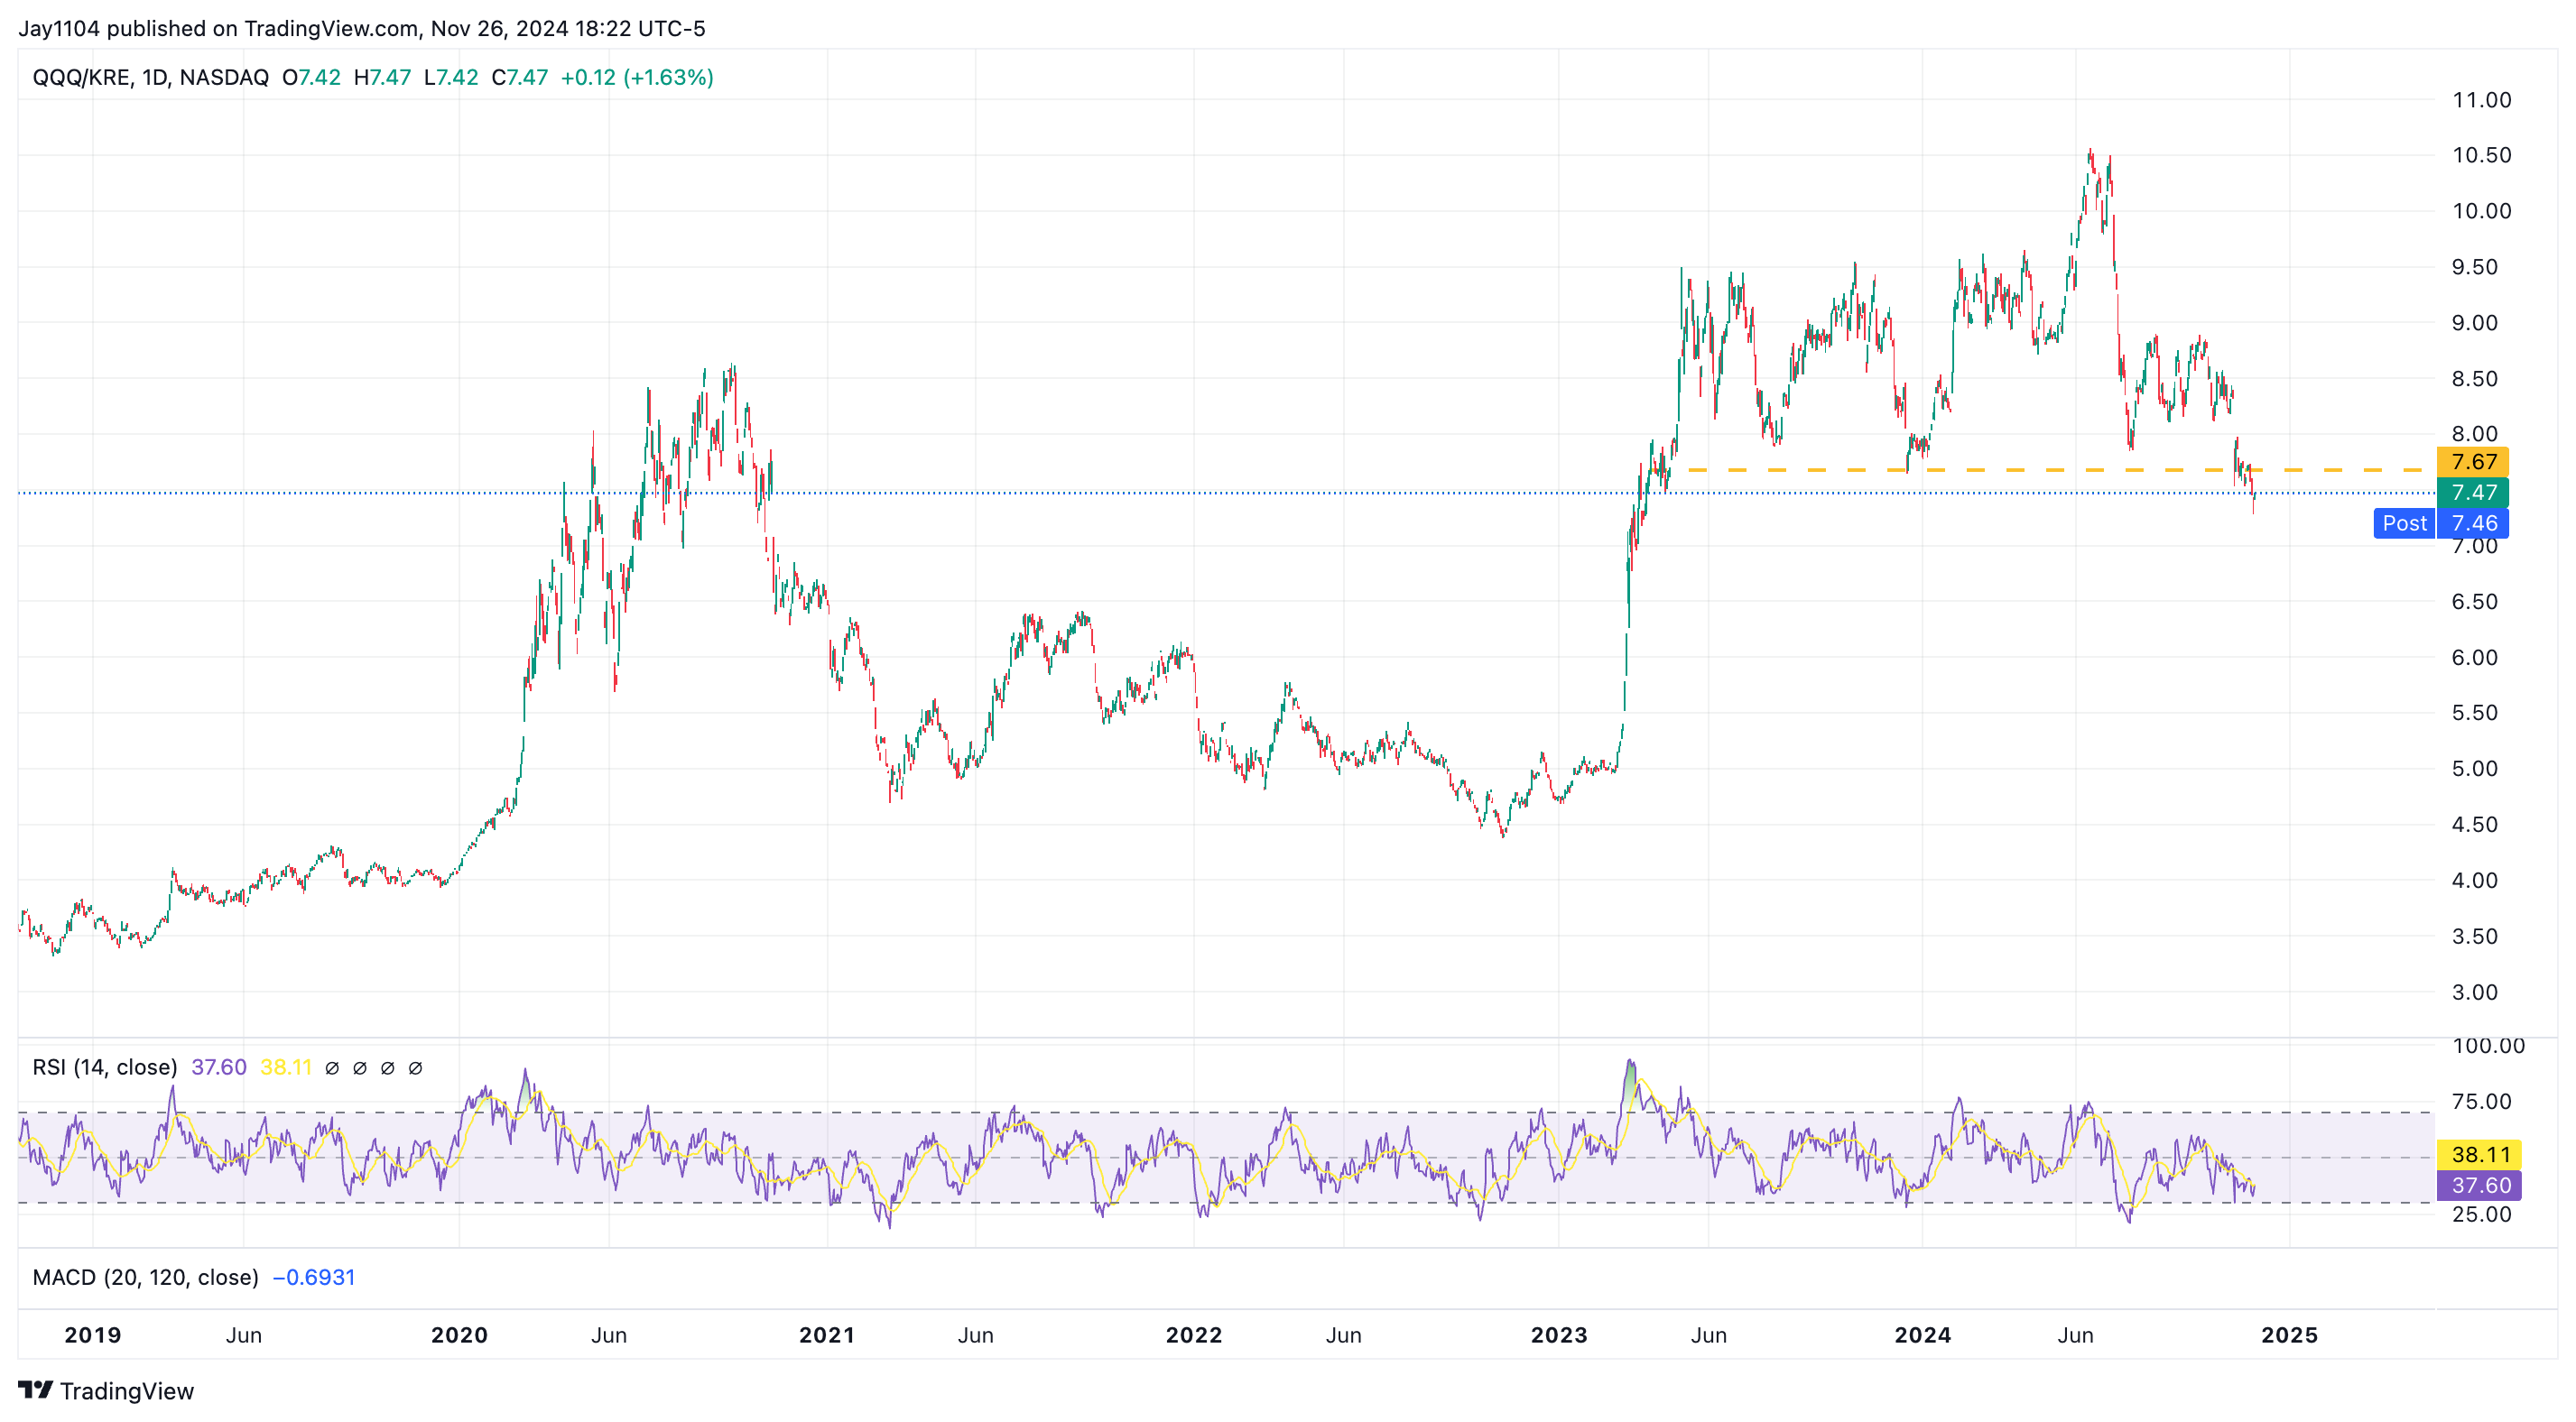Click the 2022 time axis label
Screen dimensions: 2576x1422
click(x=1194, y=1335)
